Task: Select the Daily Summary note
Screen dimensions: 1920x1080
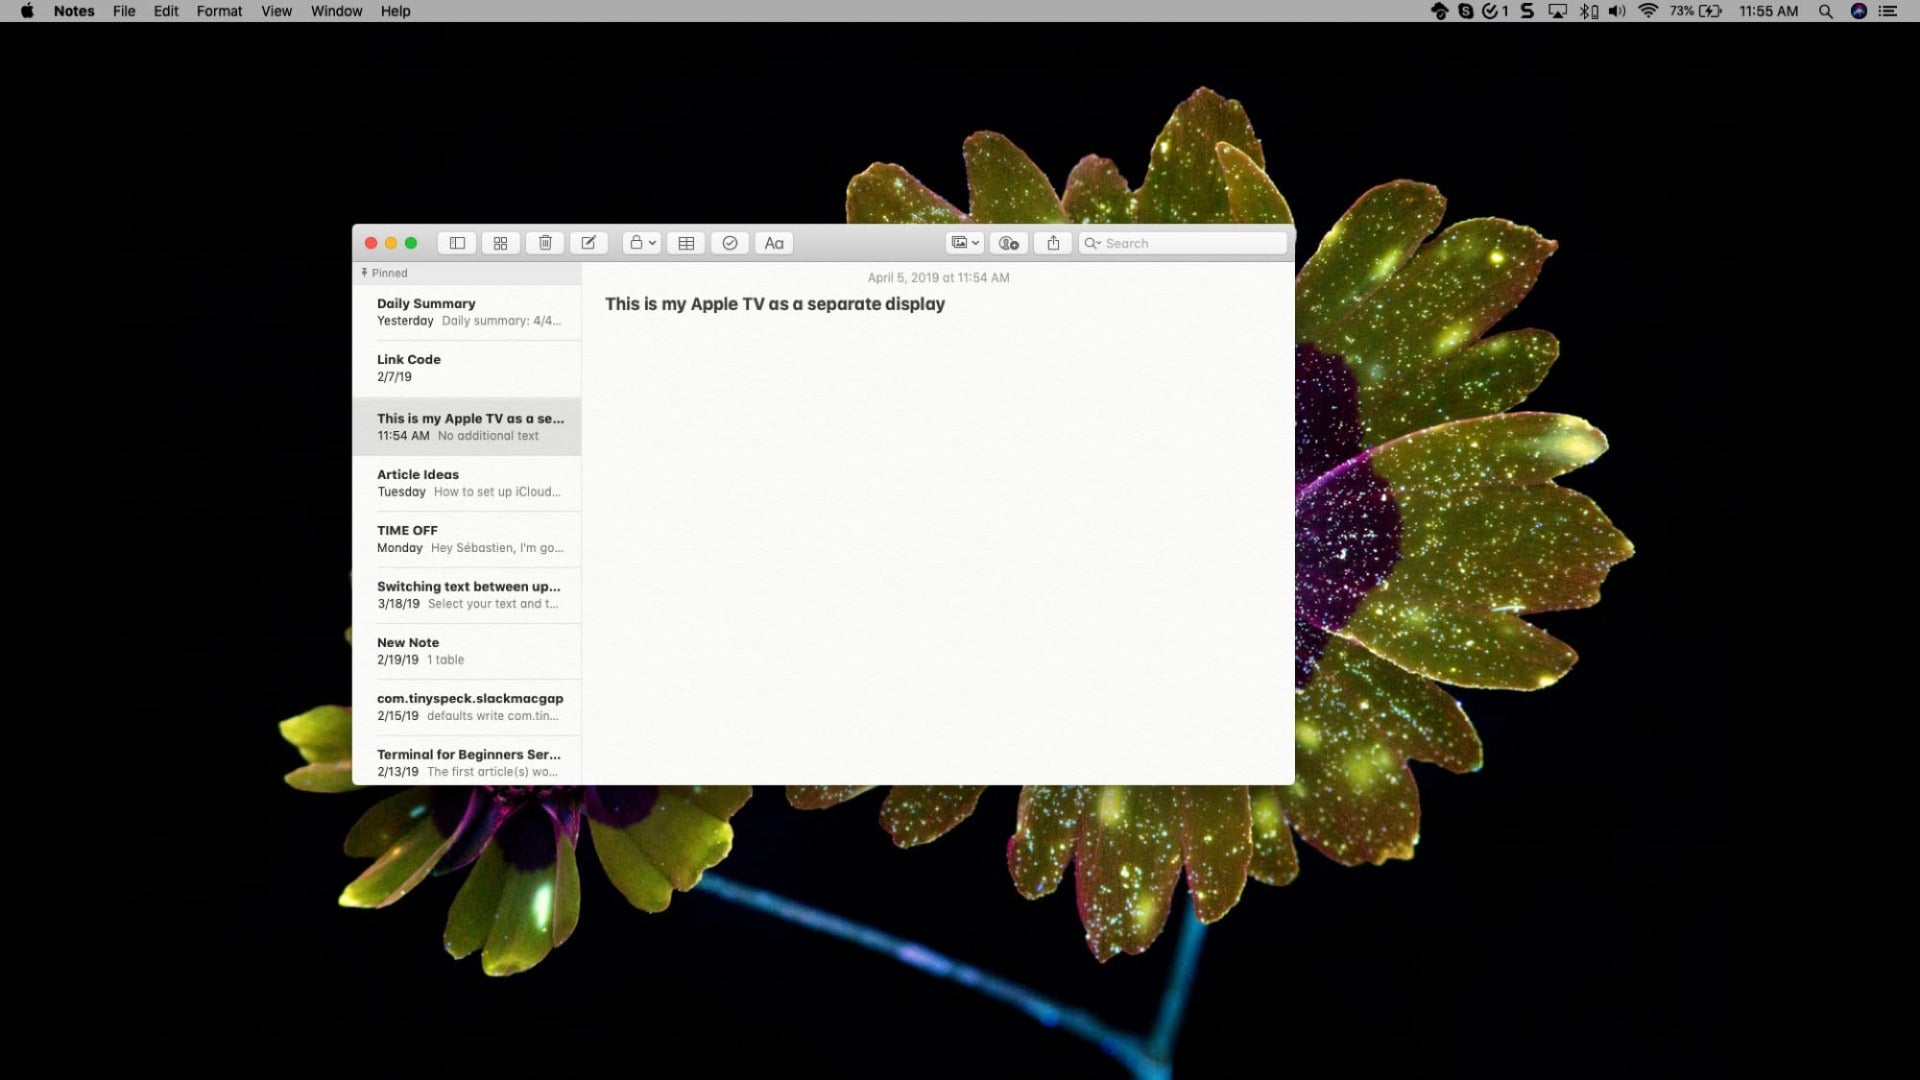Action: click(467, 312)
